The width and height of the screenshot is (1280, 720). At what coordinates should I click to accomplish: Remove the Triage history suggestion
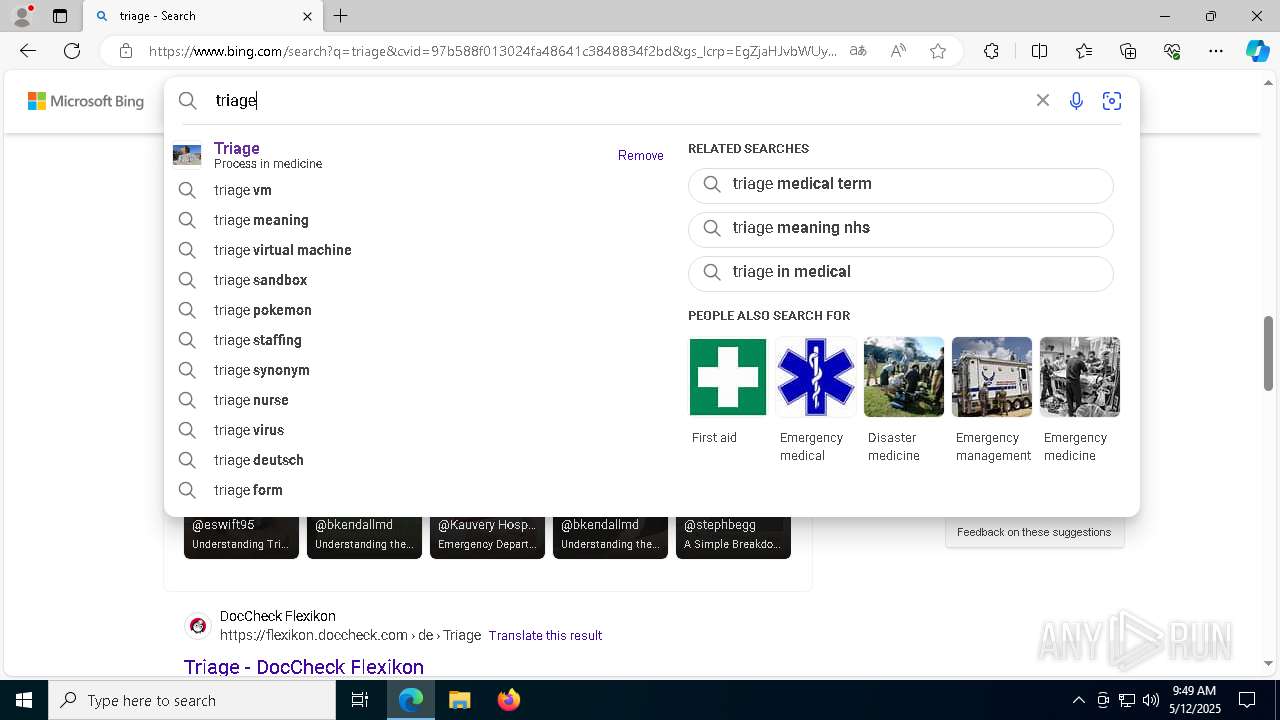pyautogui.click(x=641, y=155)
